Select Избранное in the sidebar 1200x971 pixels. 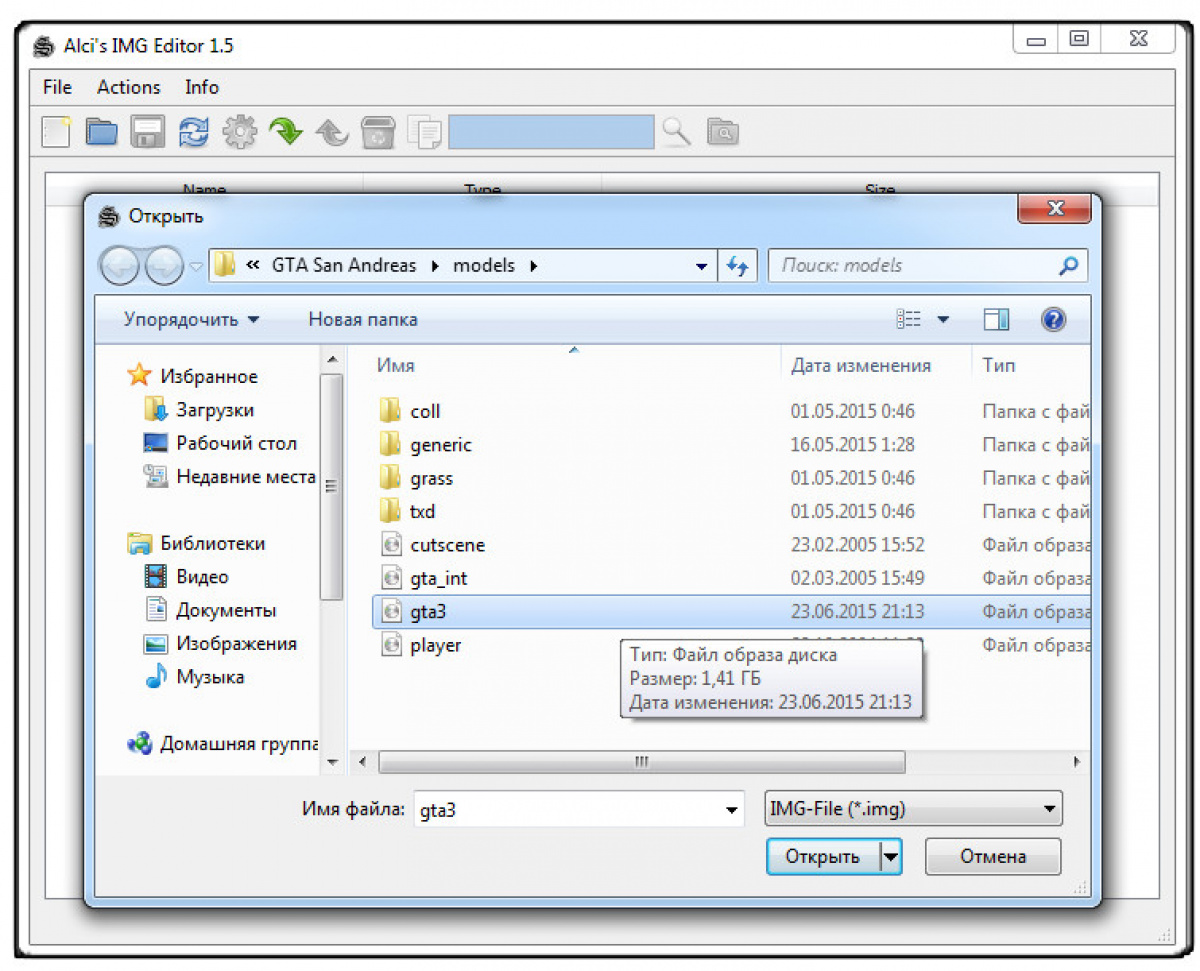(193, 377)
